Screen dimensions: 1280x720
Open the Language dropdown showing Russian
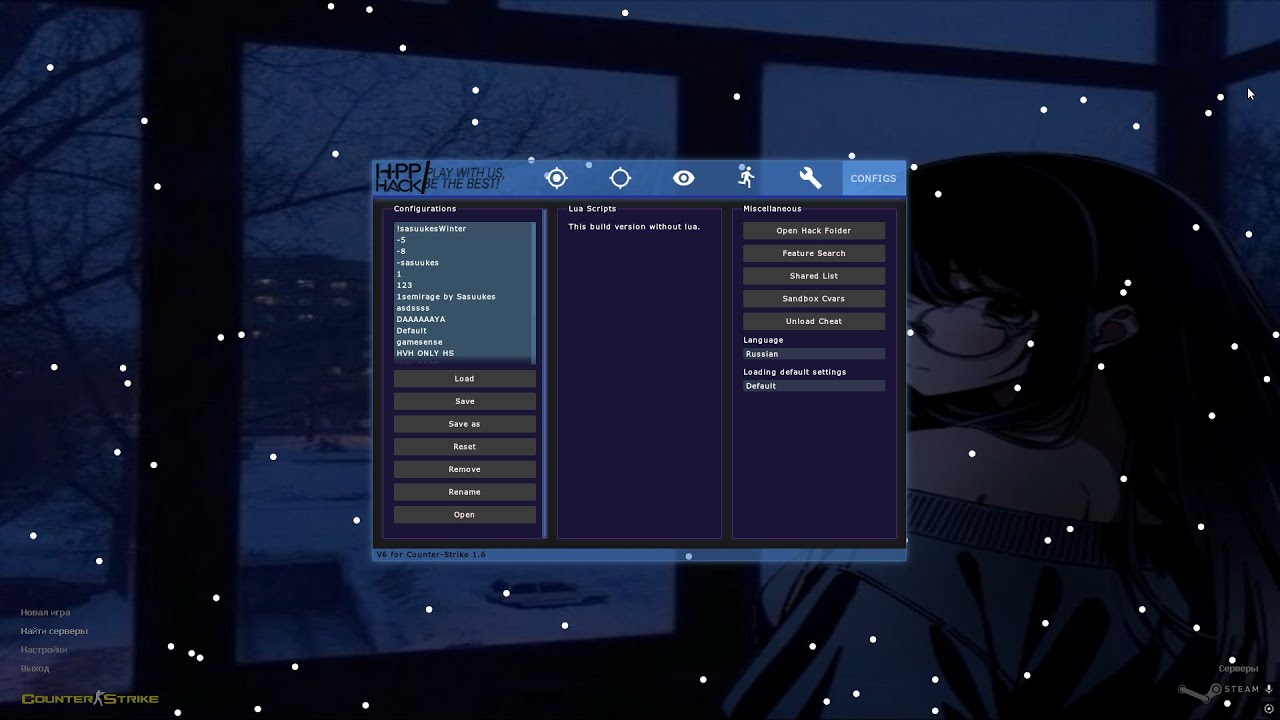pyautogui.click(x=814, y=354)
